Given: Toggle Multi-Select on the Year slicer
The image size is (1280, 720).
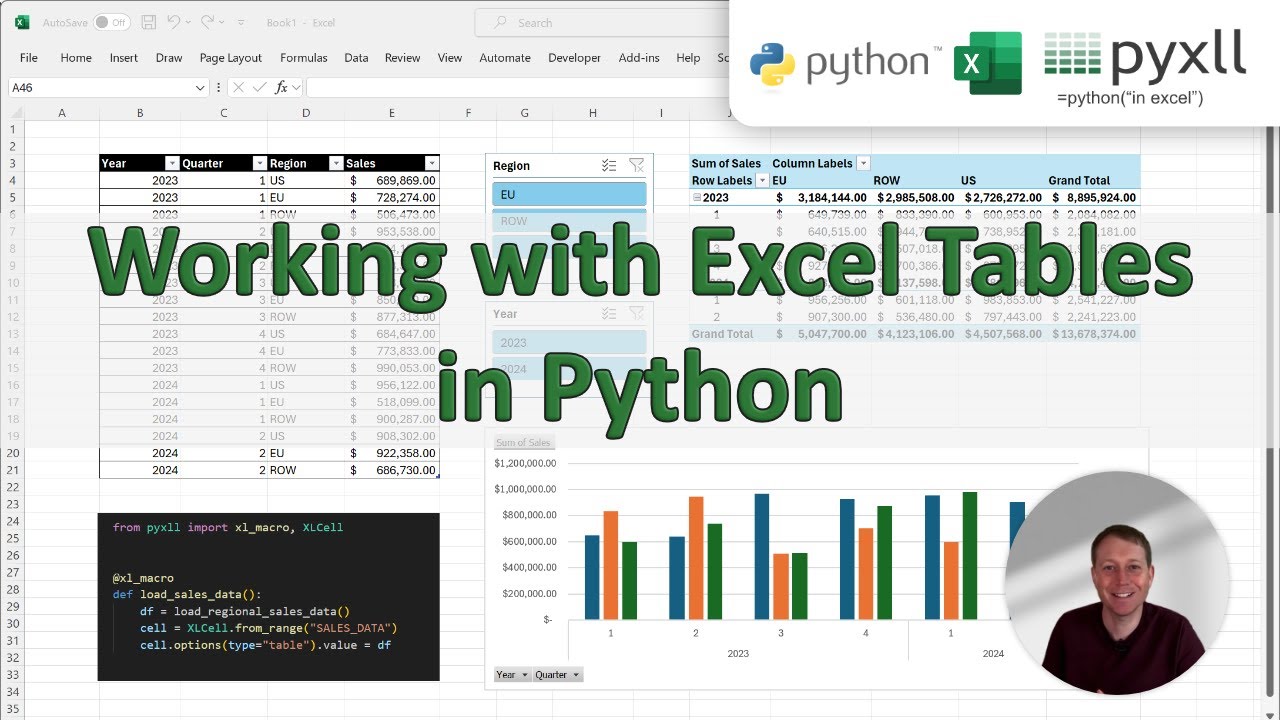Looking at the screenshot, I should pyautogui.click(x=609, y=313).
